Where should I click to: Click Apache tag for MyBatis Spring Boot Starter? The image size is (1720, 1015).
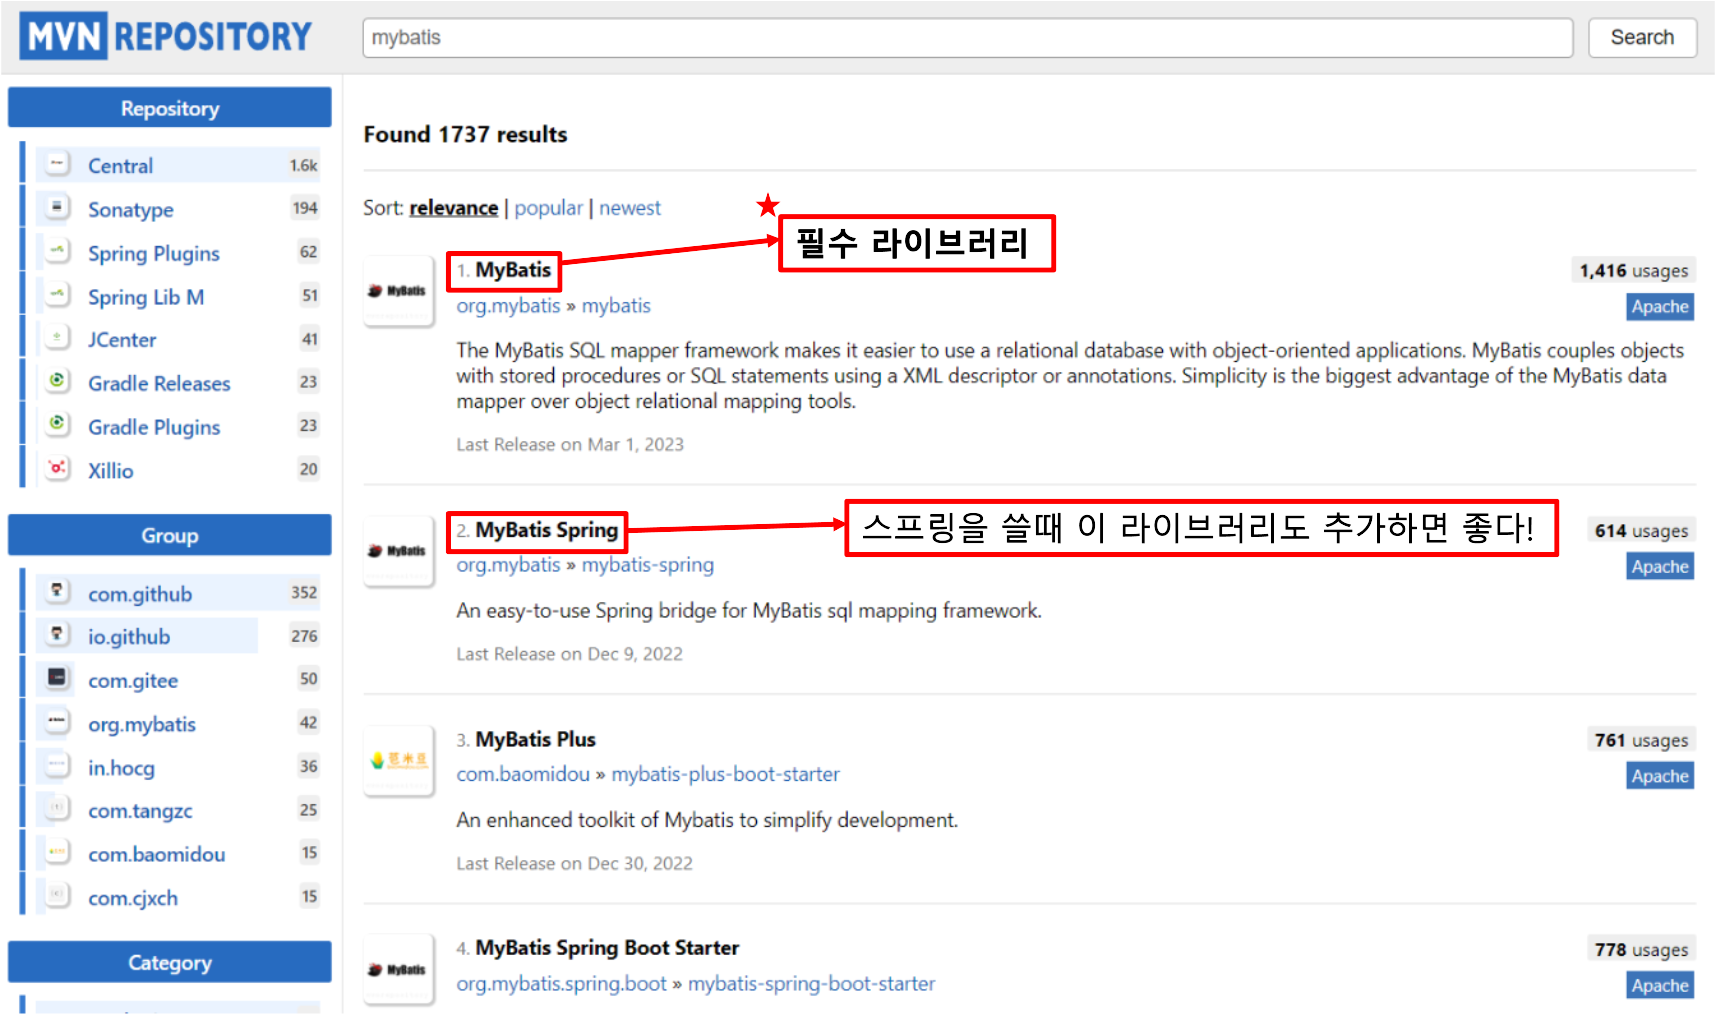(1660, 986)
